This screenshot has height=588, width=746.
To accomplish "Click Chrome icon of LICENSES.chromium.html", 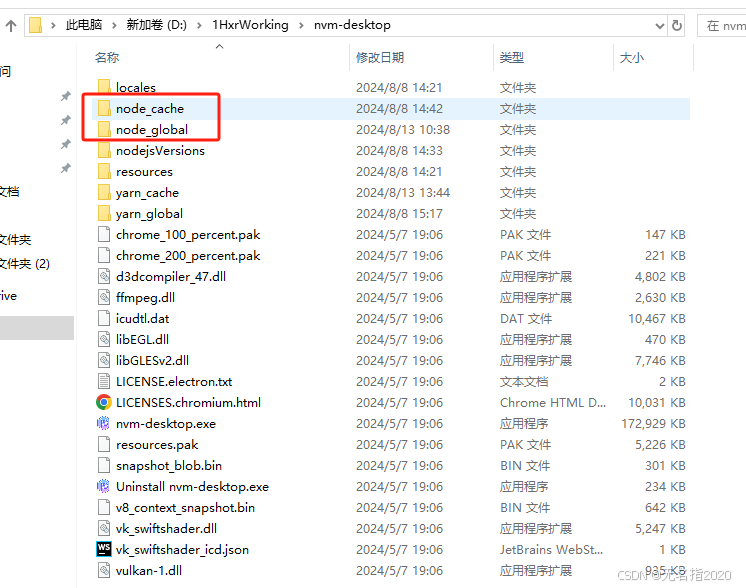I will click(104, 402).
